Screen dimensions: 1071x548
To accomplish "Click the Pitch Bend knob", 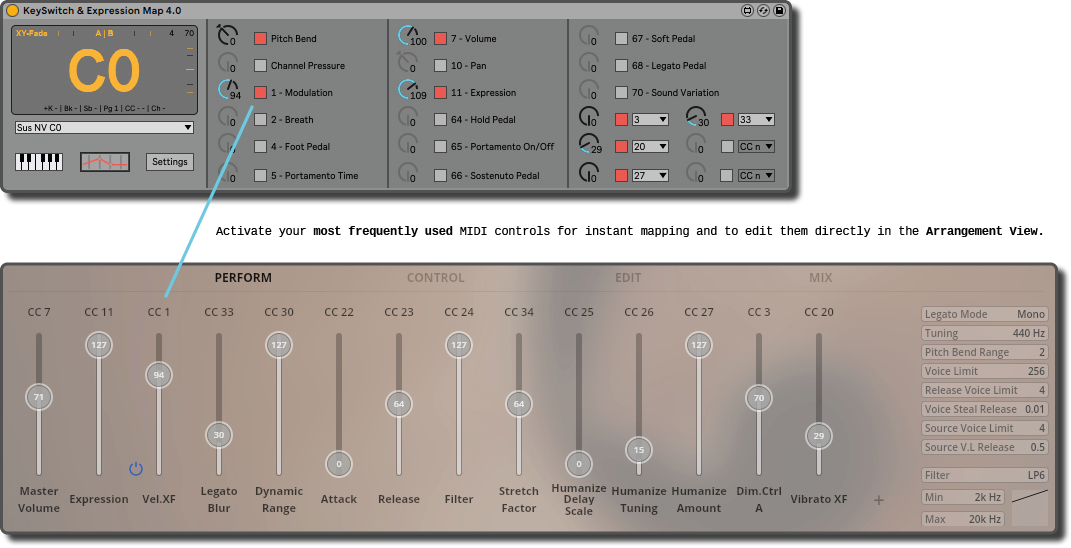I will tap(227, 36).
